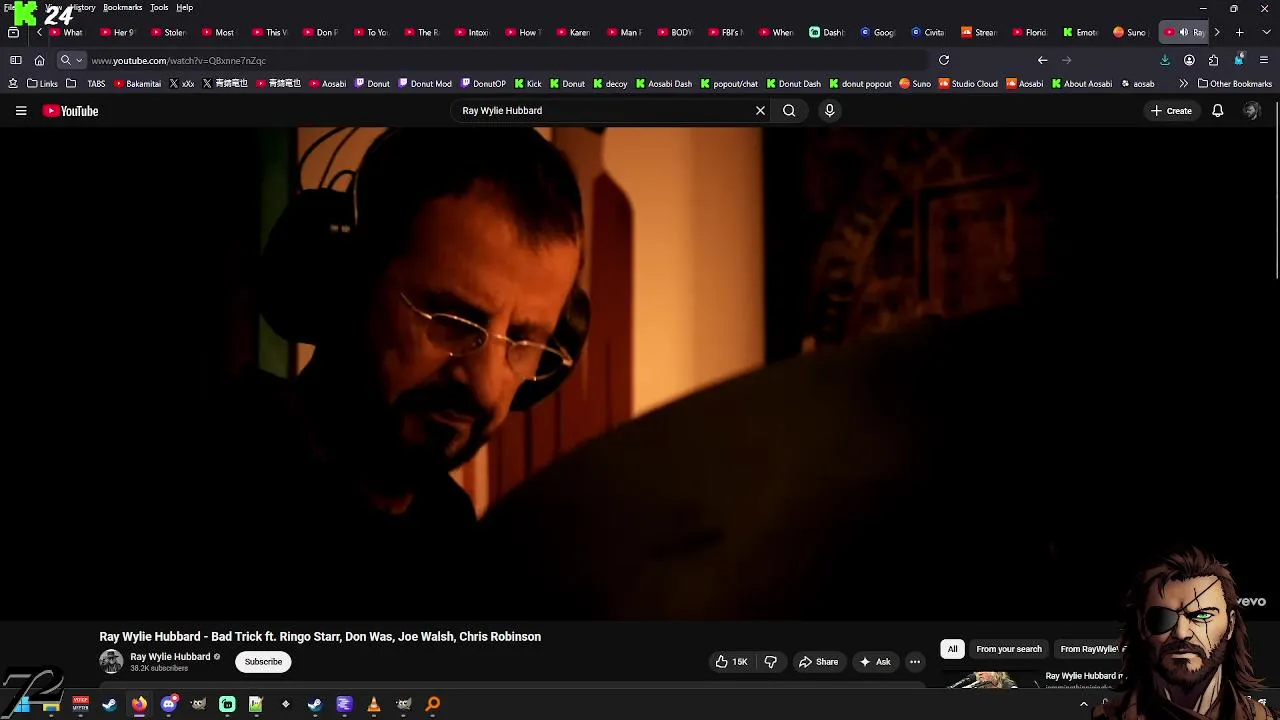Open the browser profile account icon
Screen dimensions: 1280x720
pos(1189,60)
